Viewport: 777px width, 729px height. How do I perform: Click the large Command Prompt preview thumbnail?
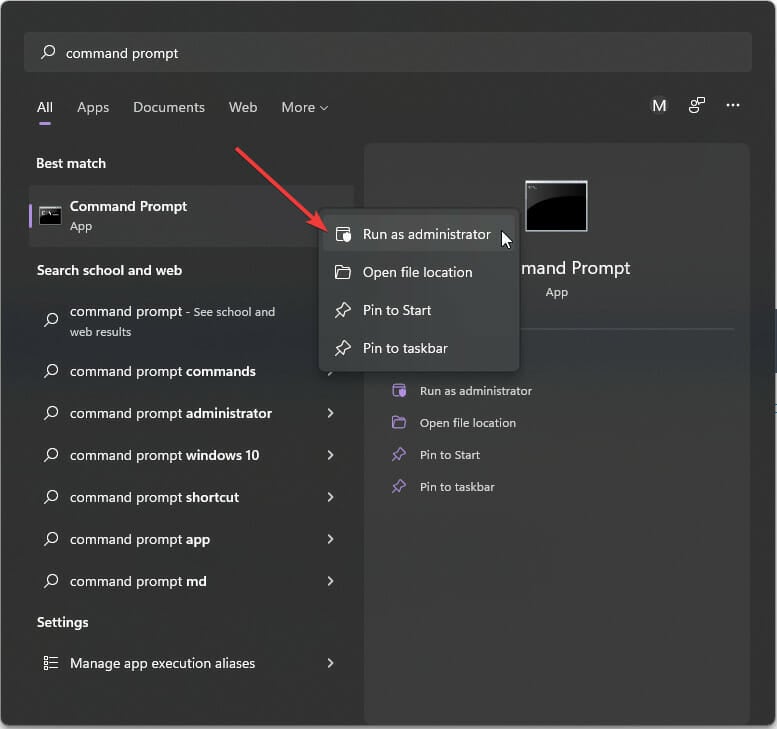[556, 206]
